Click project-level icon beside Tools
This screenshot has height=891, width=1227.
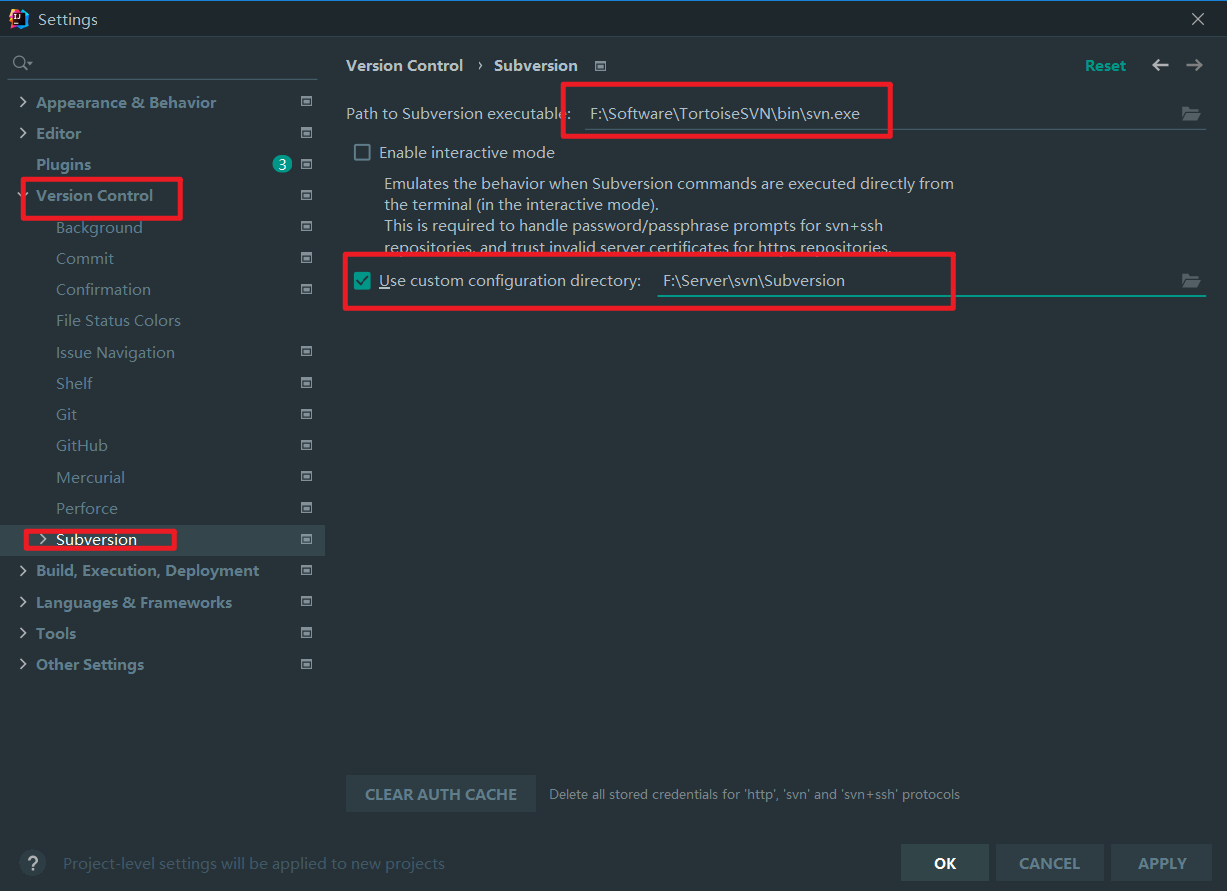[x=306, y=633]
